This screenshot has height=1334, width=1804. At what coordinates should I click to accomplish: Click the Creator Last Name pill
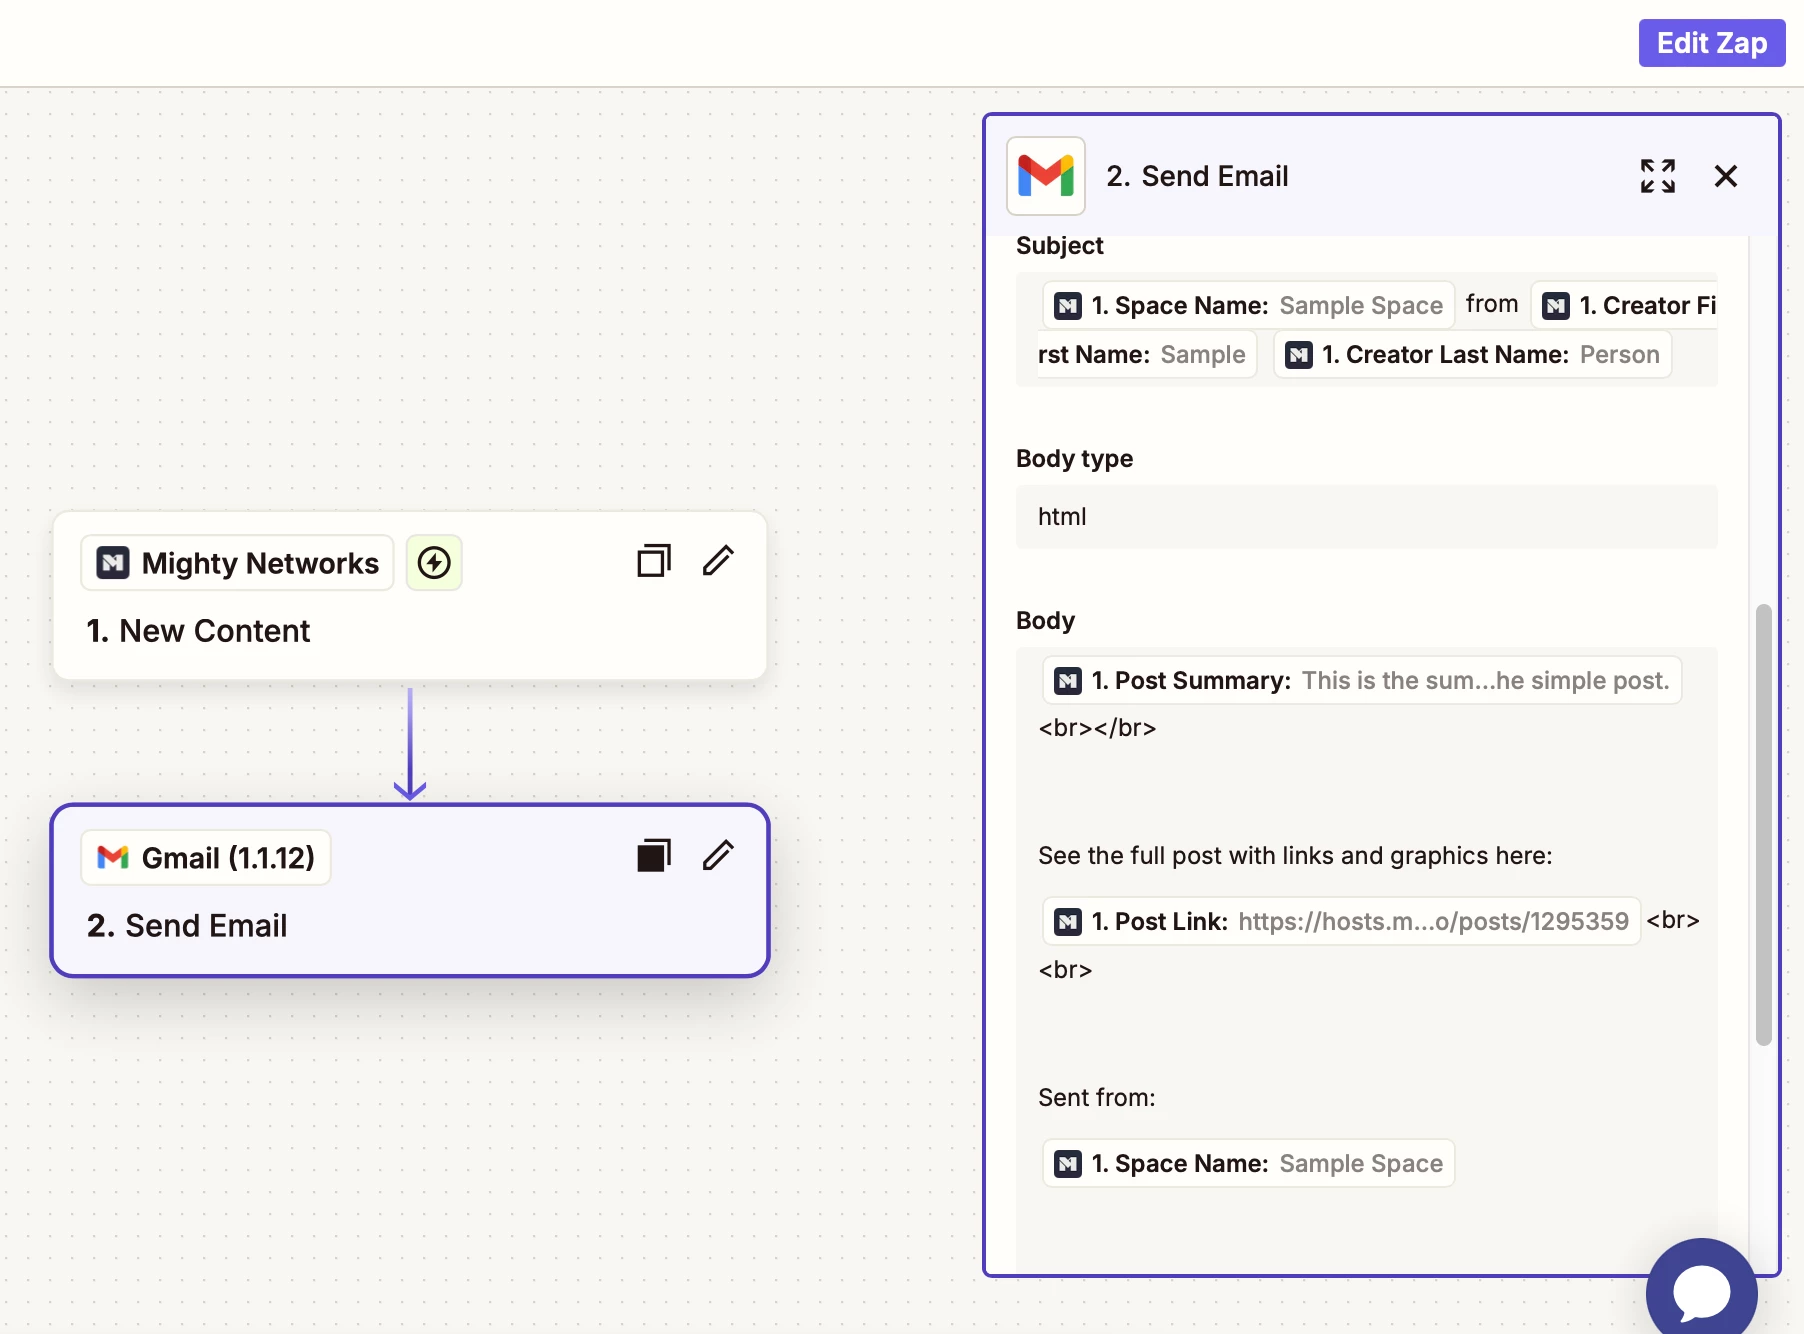click(x=1472, y=354)
